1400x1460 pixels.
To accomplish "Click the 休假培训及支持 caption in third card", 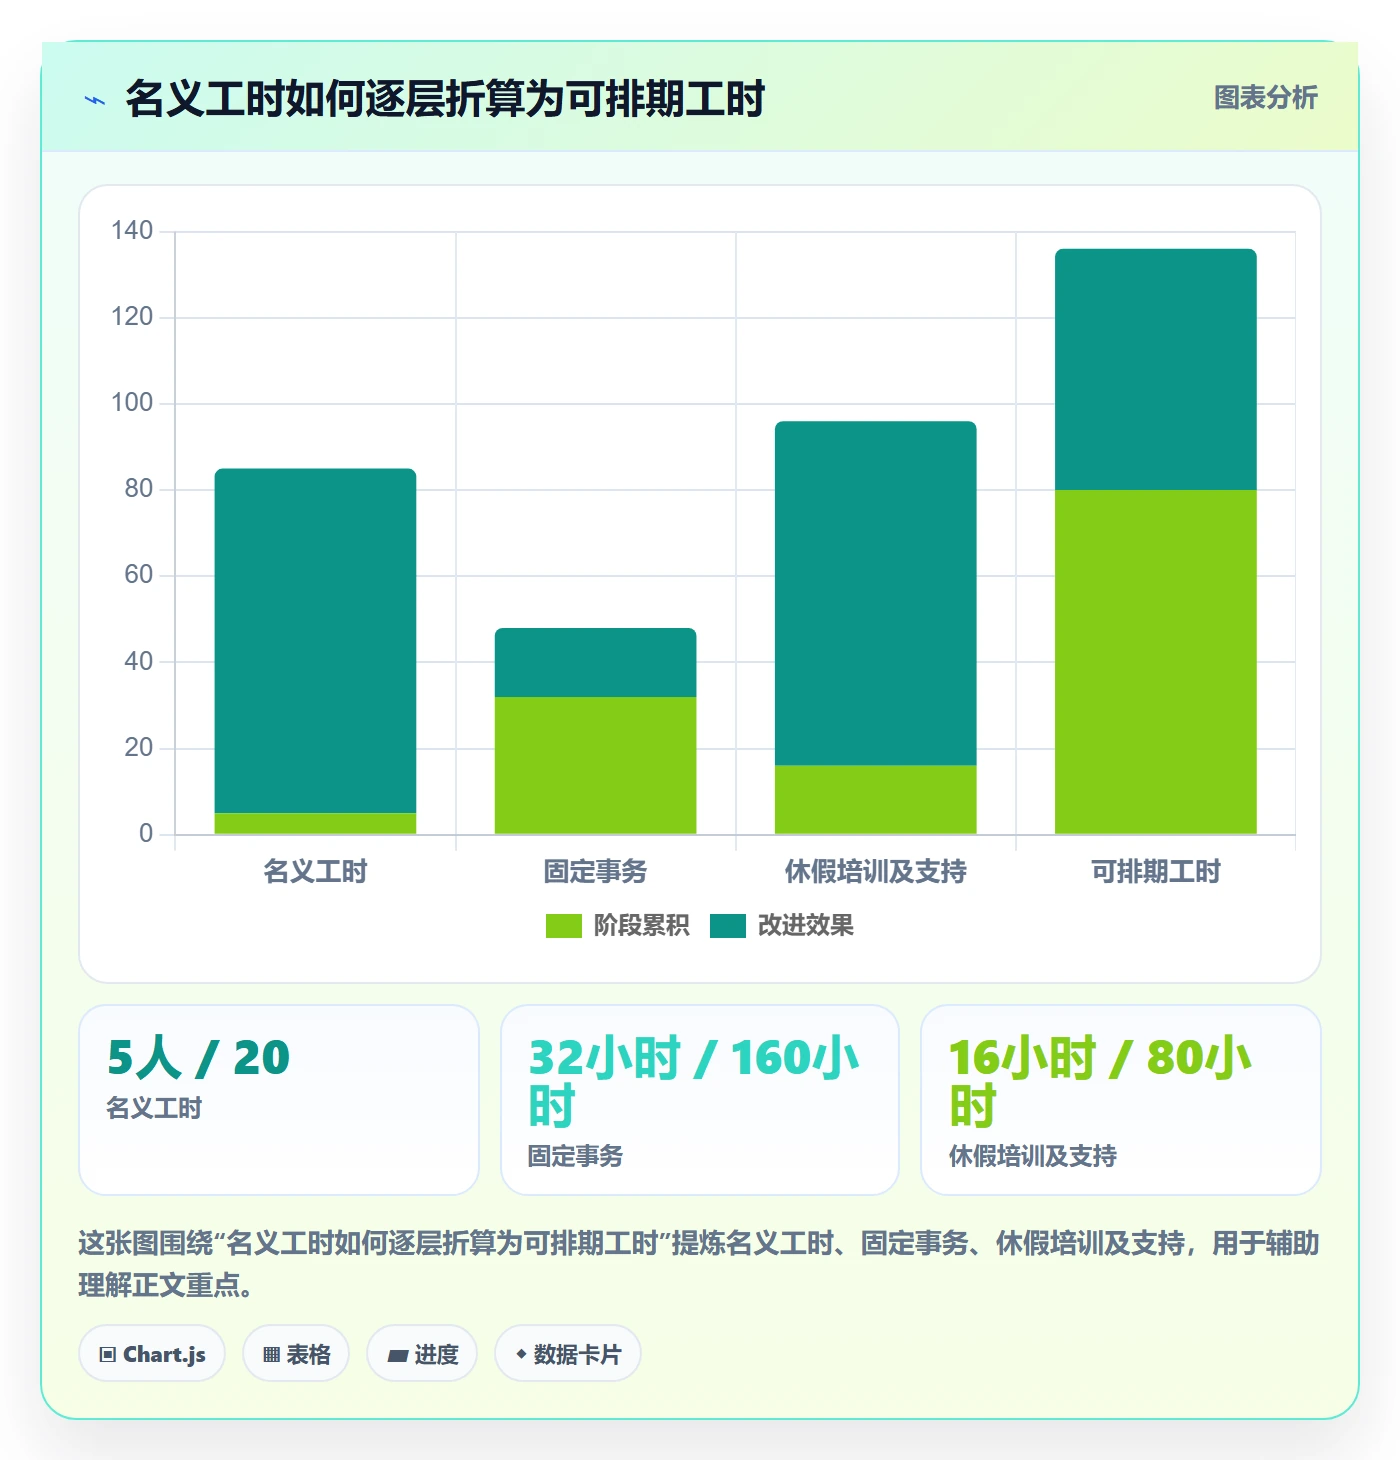I will pyautogui.click(x=1033, y=1156).
